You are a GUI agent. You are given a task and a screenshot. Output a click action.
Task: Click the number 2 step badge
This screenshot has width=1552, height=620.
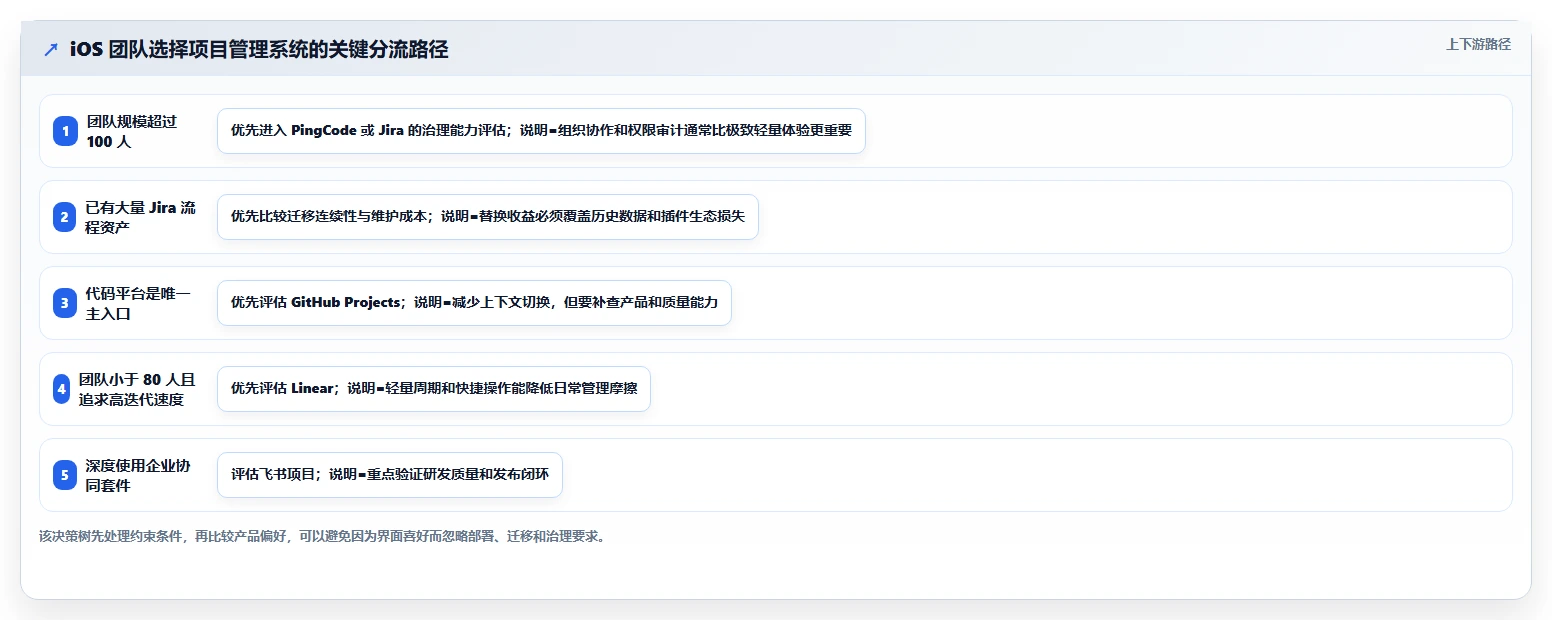(x=65, y=217)
